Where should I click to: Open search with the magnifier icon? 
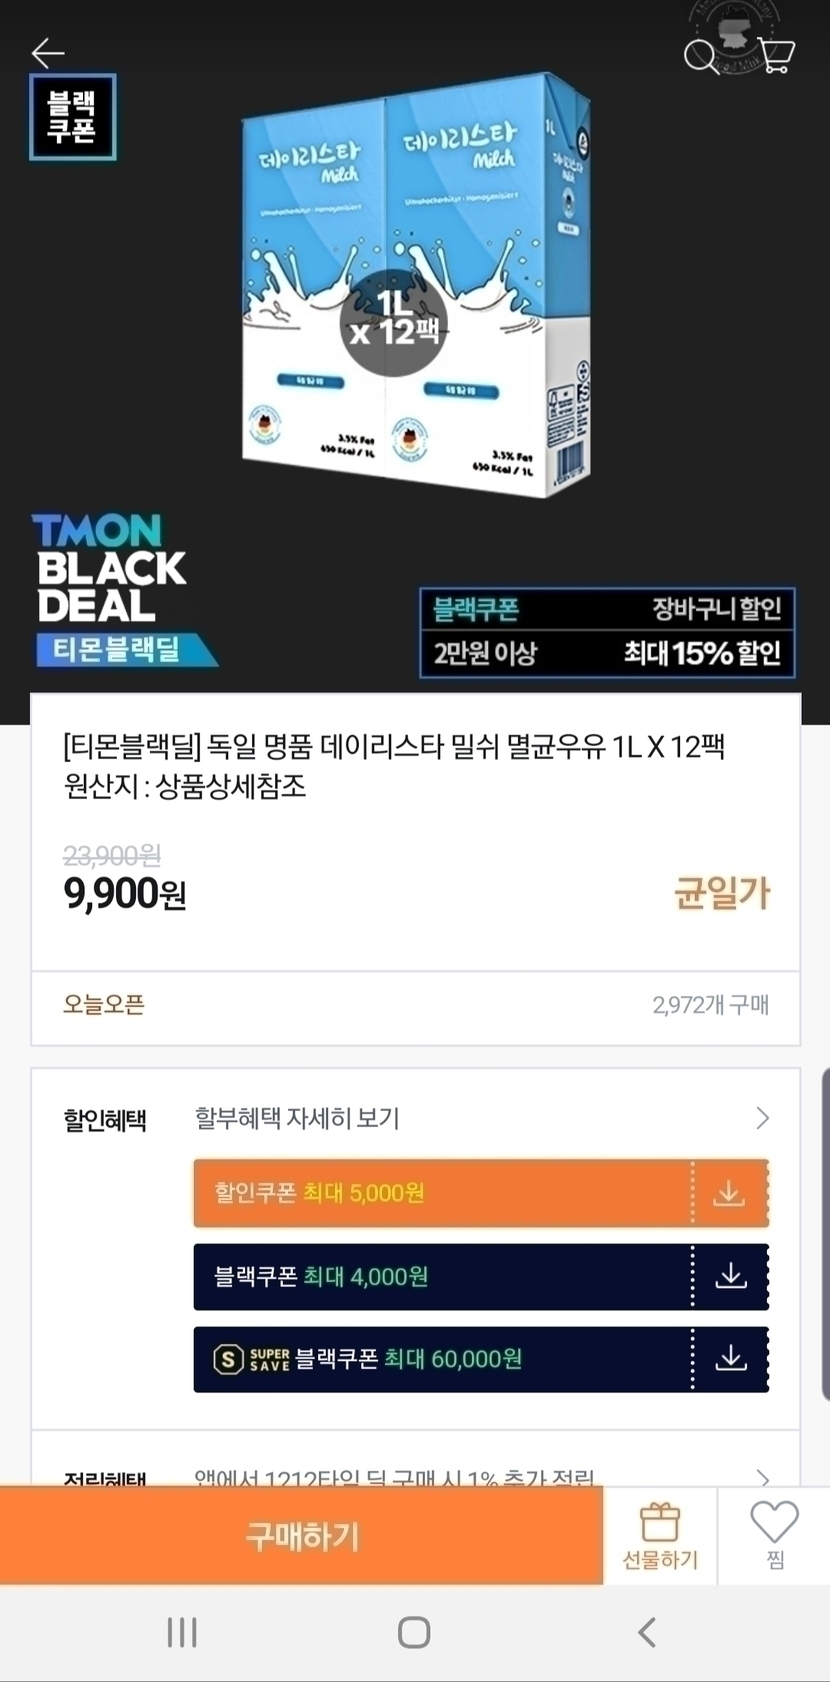click(701, 56)
